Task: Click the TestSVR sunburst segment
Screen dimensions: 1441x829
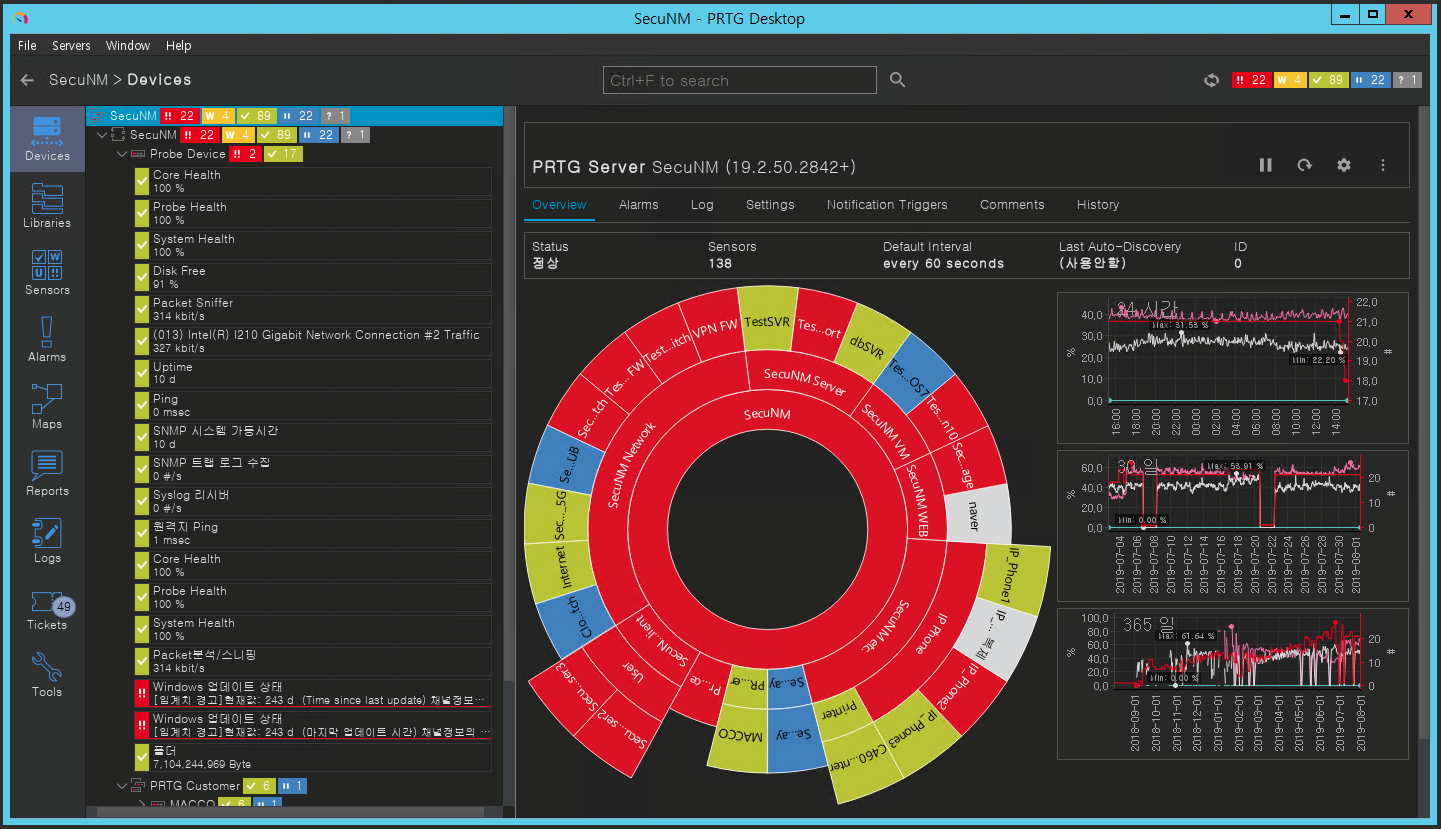Action: [768, 321]
